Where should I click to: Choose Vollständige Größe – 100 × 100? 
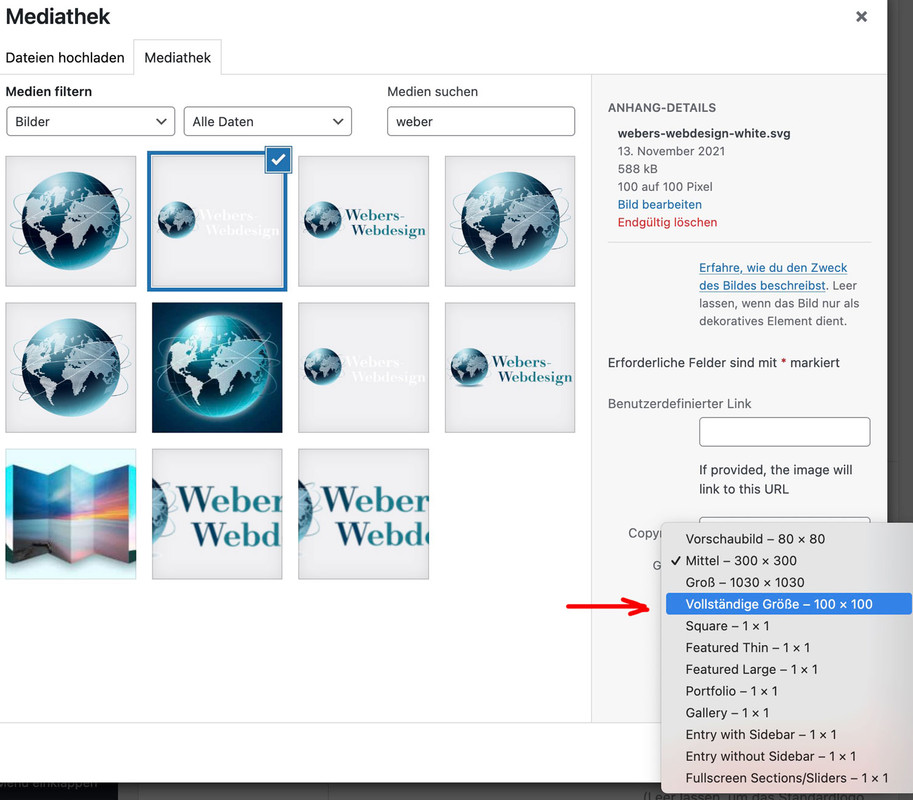(x=788, y=604)
